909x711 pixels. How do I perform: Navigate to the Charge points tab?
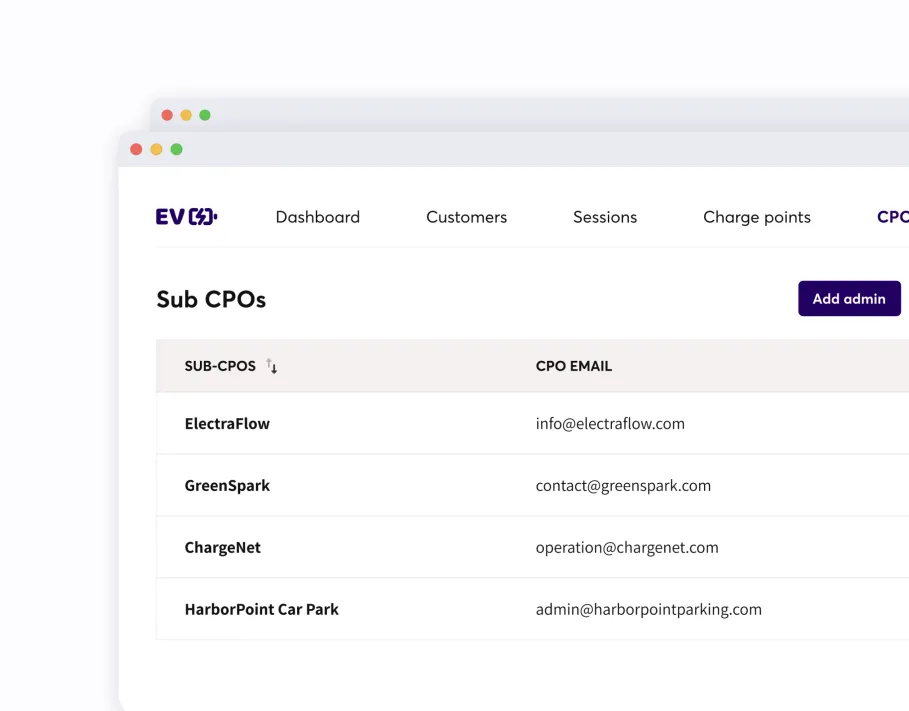pyautogui.click(x=756, y=217)
